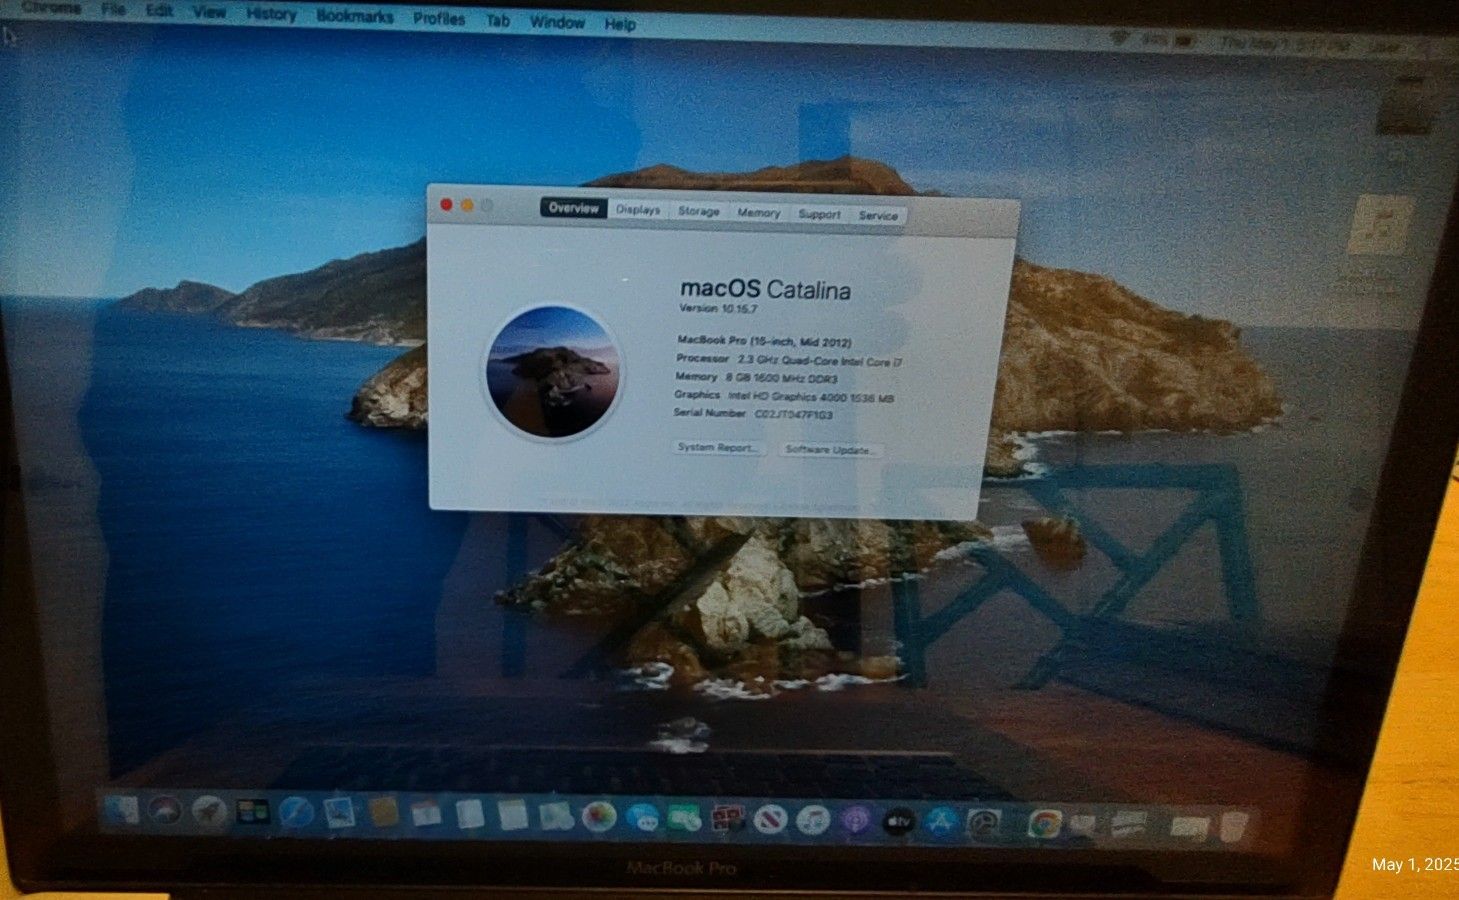Open the Chrome application menu
Viewport: 1459px width, 900px height.
click(x=51, y=8)
